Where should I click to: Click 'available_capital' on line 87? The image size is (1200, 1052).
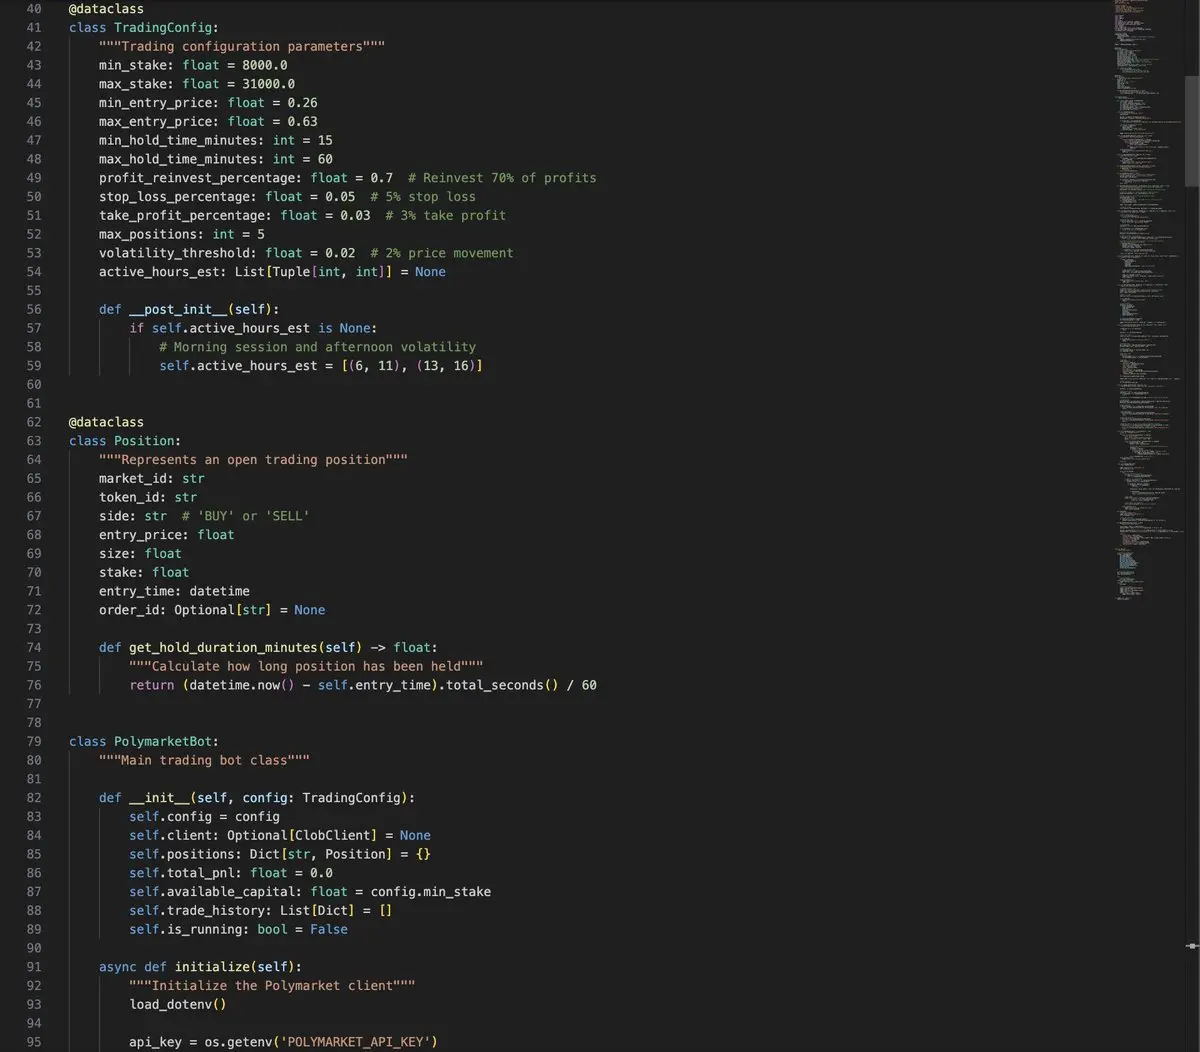click(231, 892)
